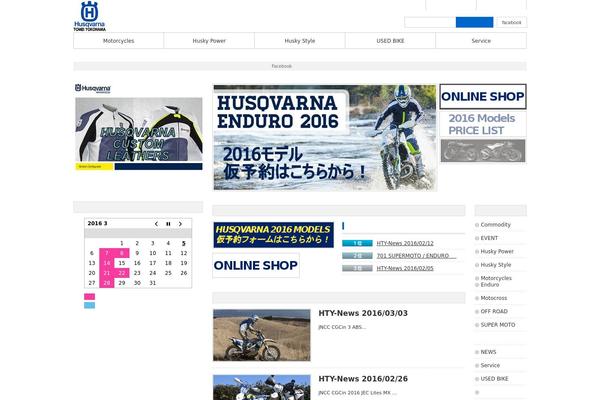Select calendar date 7 highlighted pink

coord(107,253)
